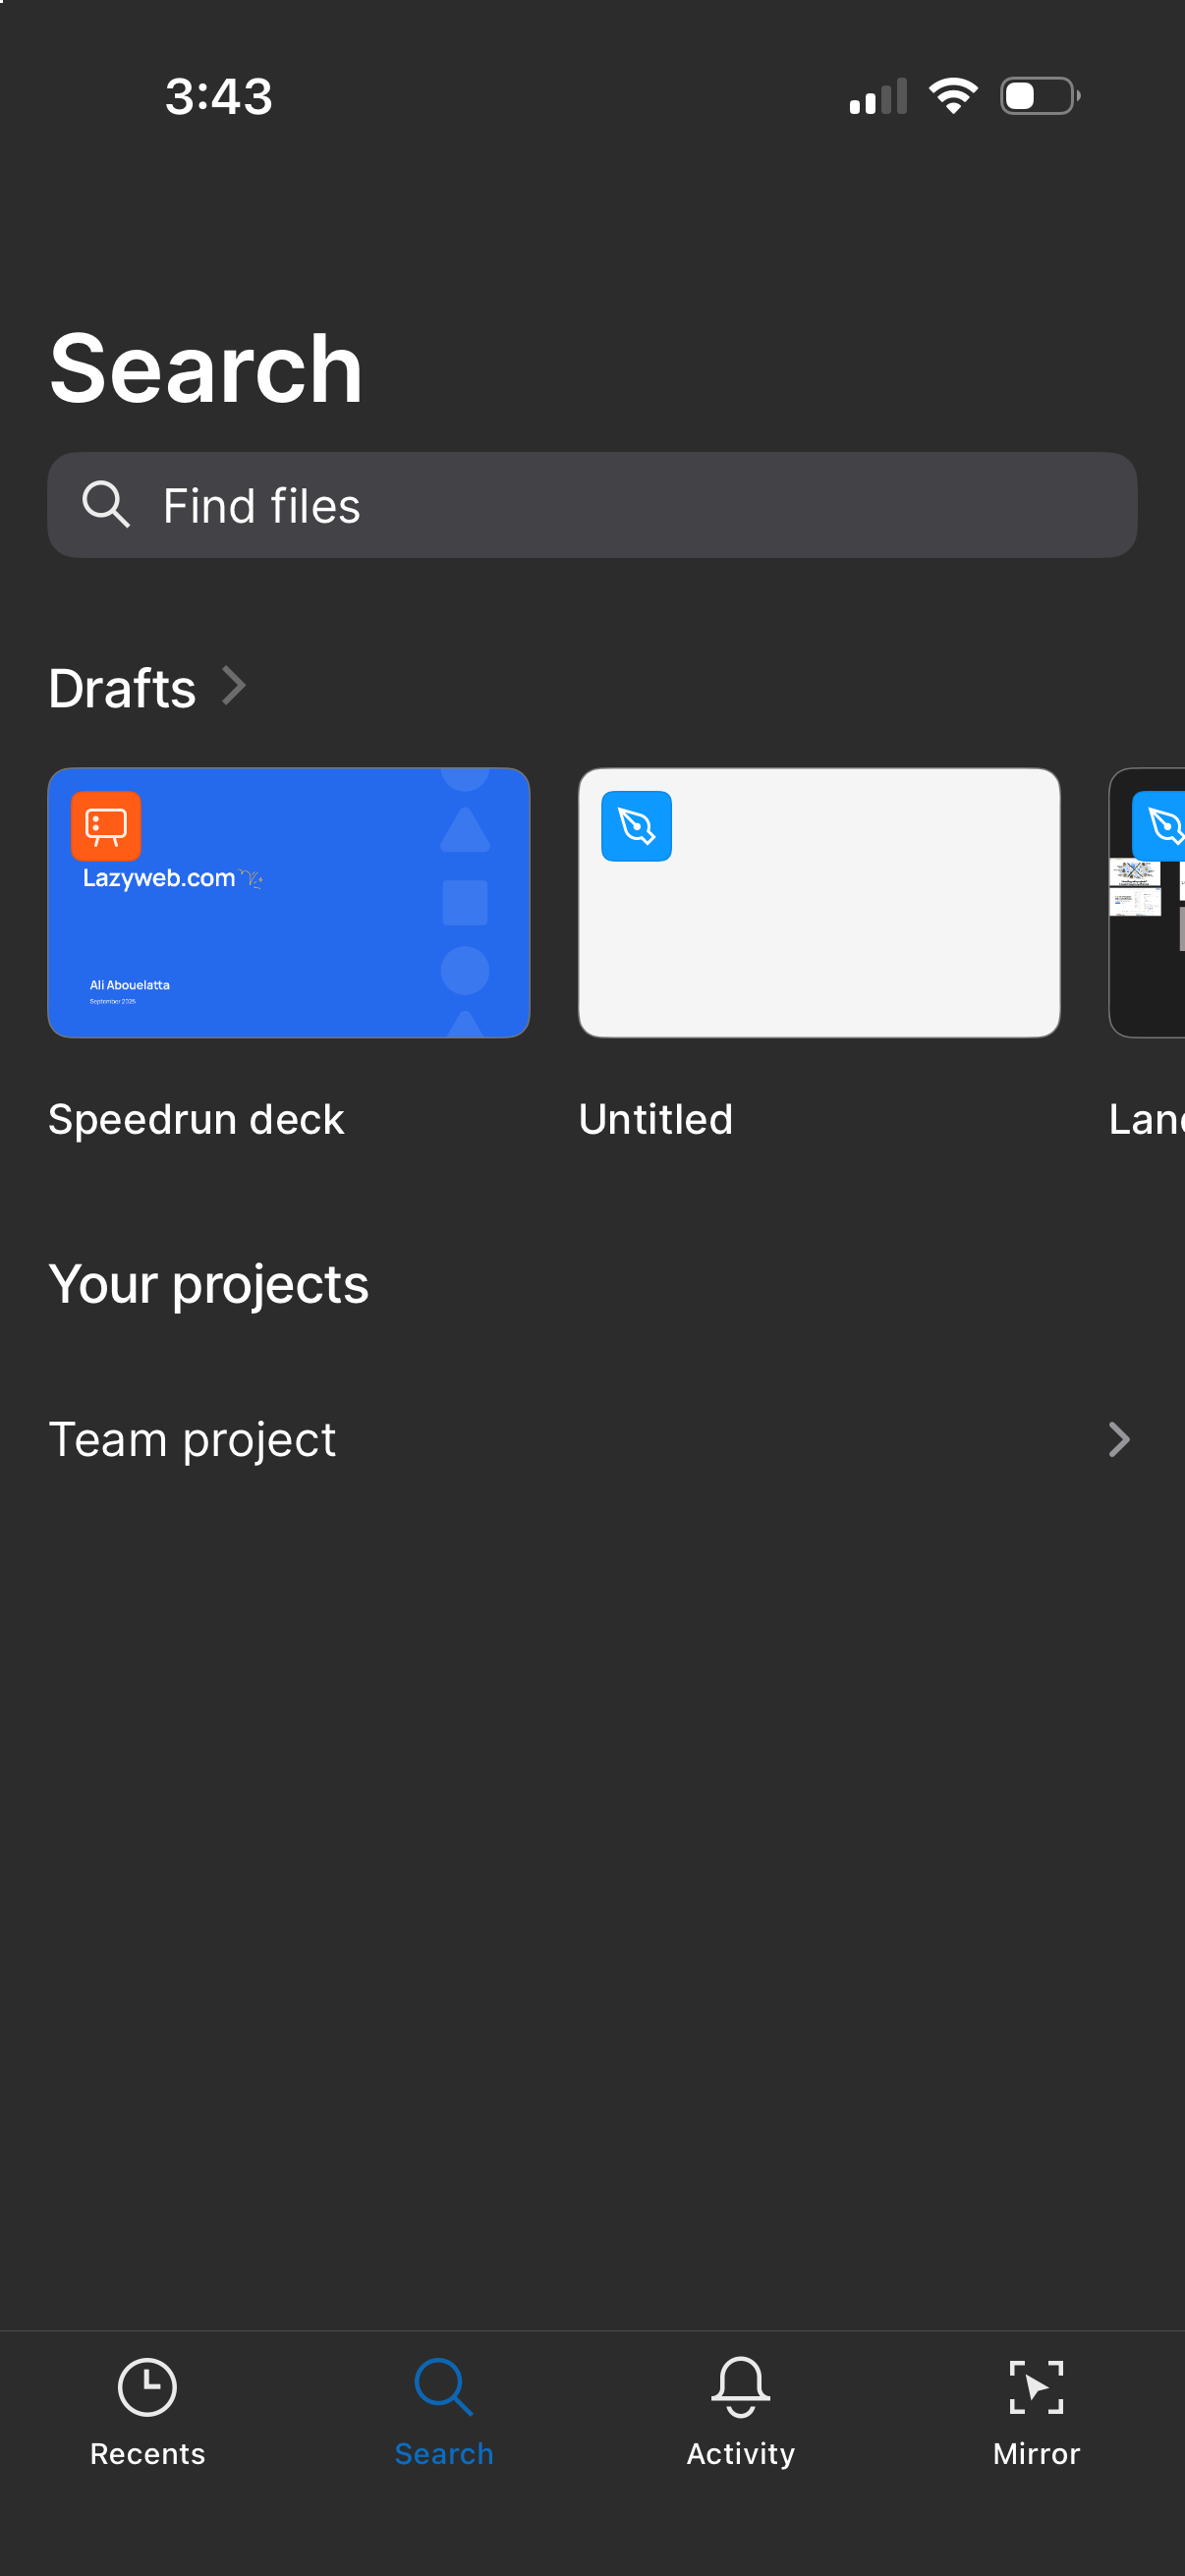
Task: Expand the Drafts section chevron
Action: pyautogui.click(x=235, y=686)
